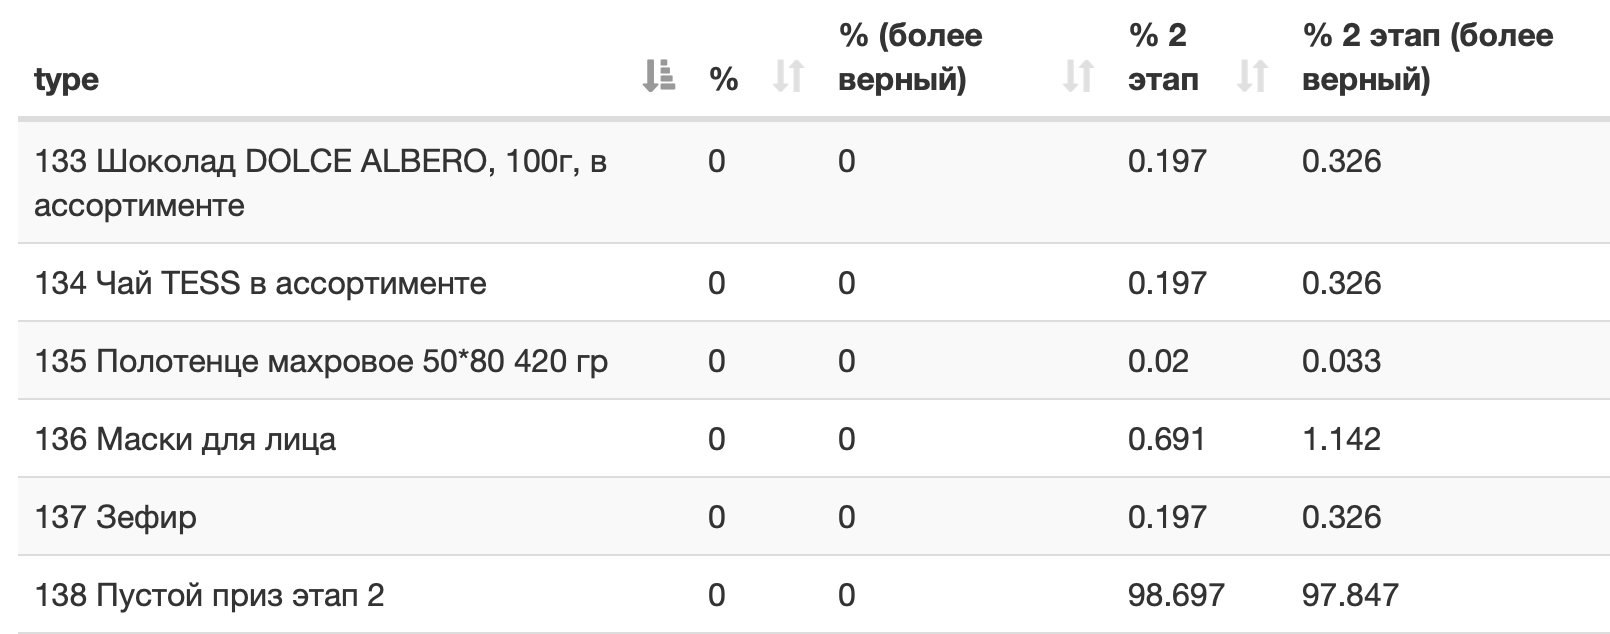Click sort arrows beside % 2 этап
Screen dimensions: 1610x634
1252,77
